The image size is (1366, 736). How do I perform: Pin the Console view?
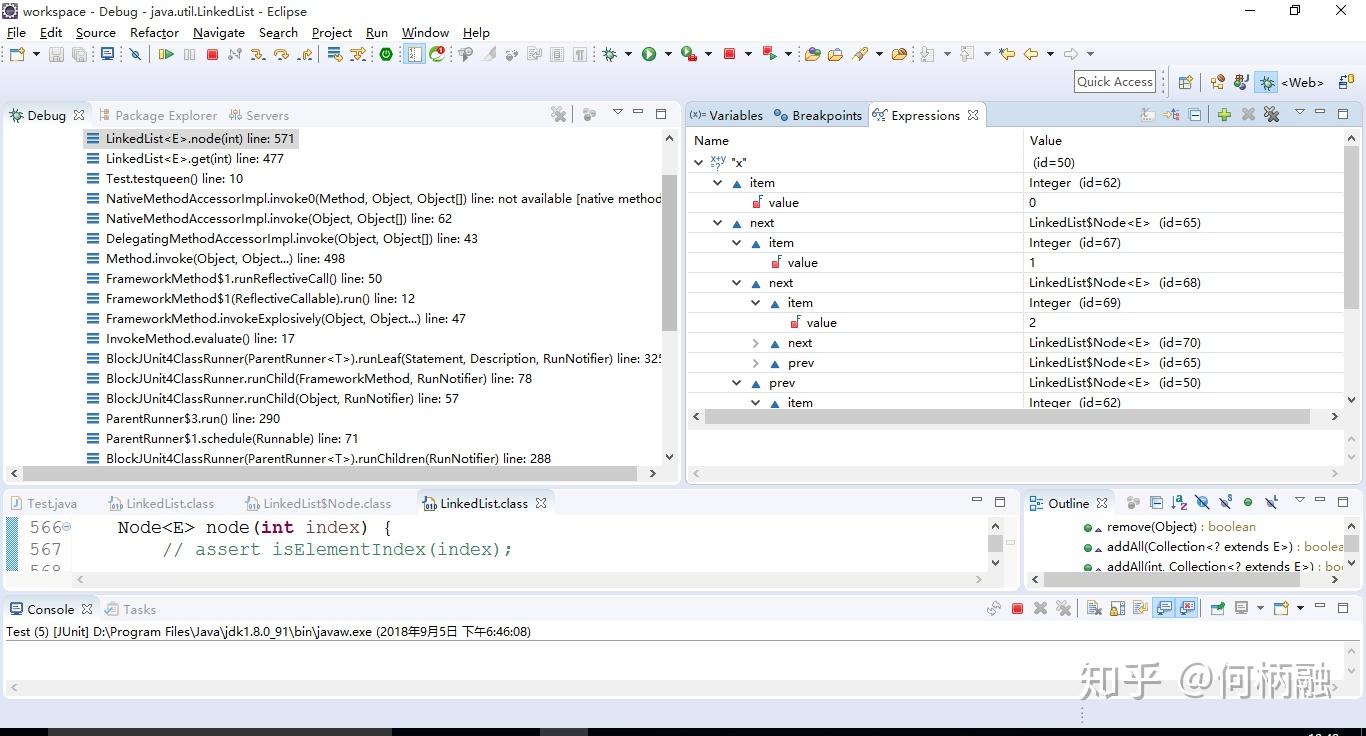1217,608
